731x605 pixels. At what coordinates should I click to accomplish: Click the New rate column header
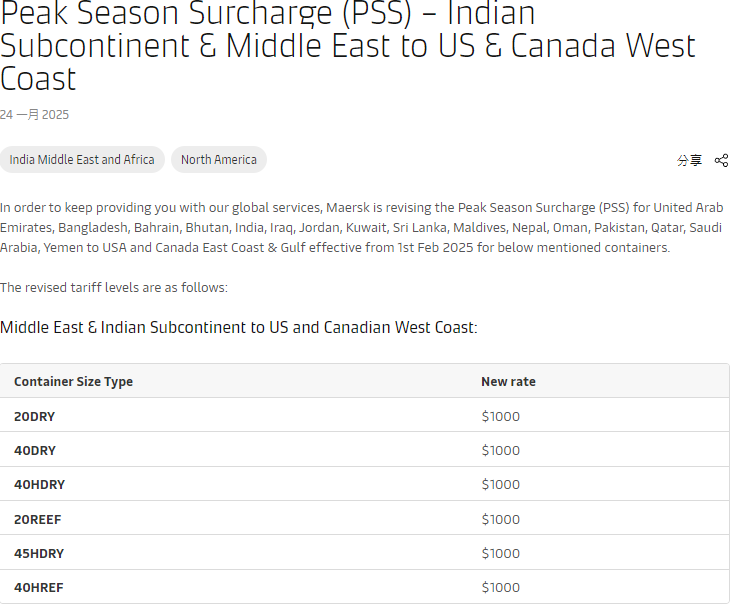coord(508,382)
